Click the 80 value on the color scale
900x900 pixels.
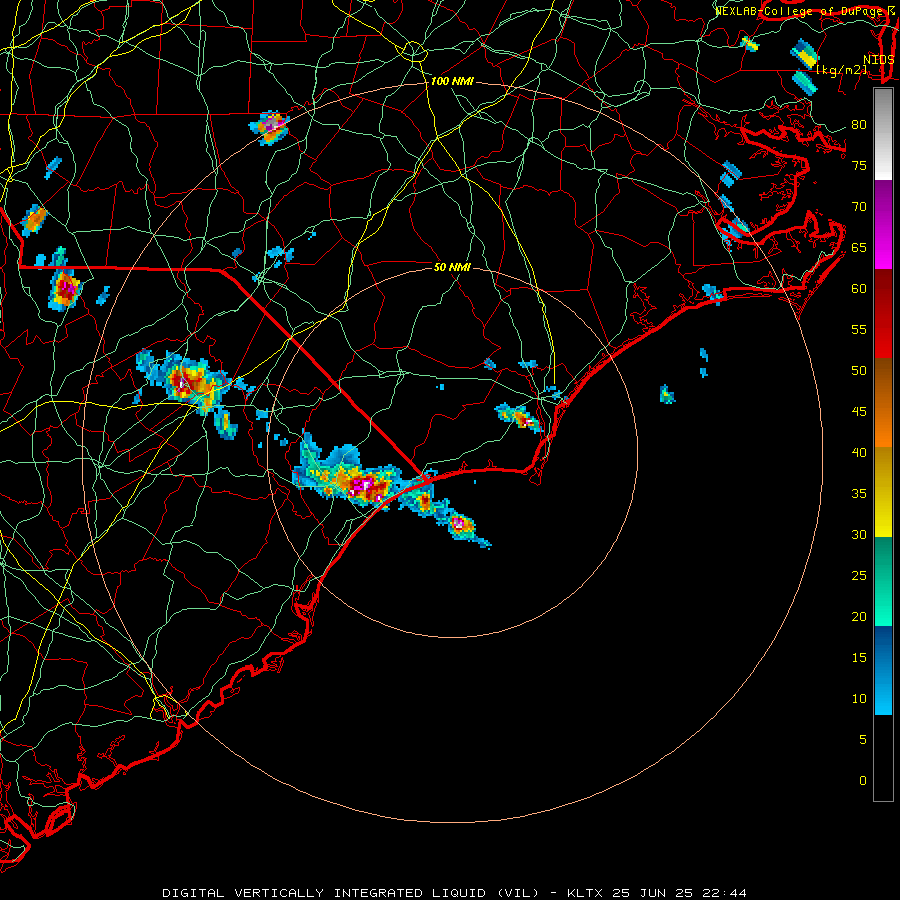pyautogui.click(x=859, y=125)
